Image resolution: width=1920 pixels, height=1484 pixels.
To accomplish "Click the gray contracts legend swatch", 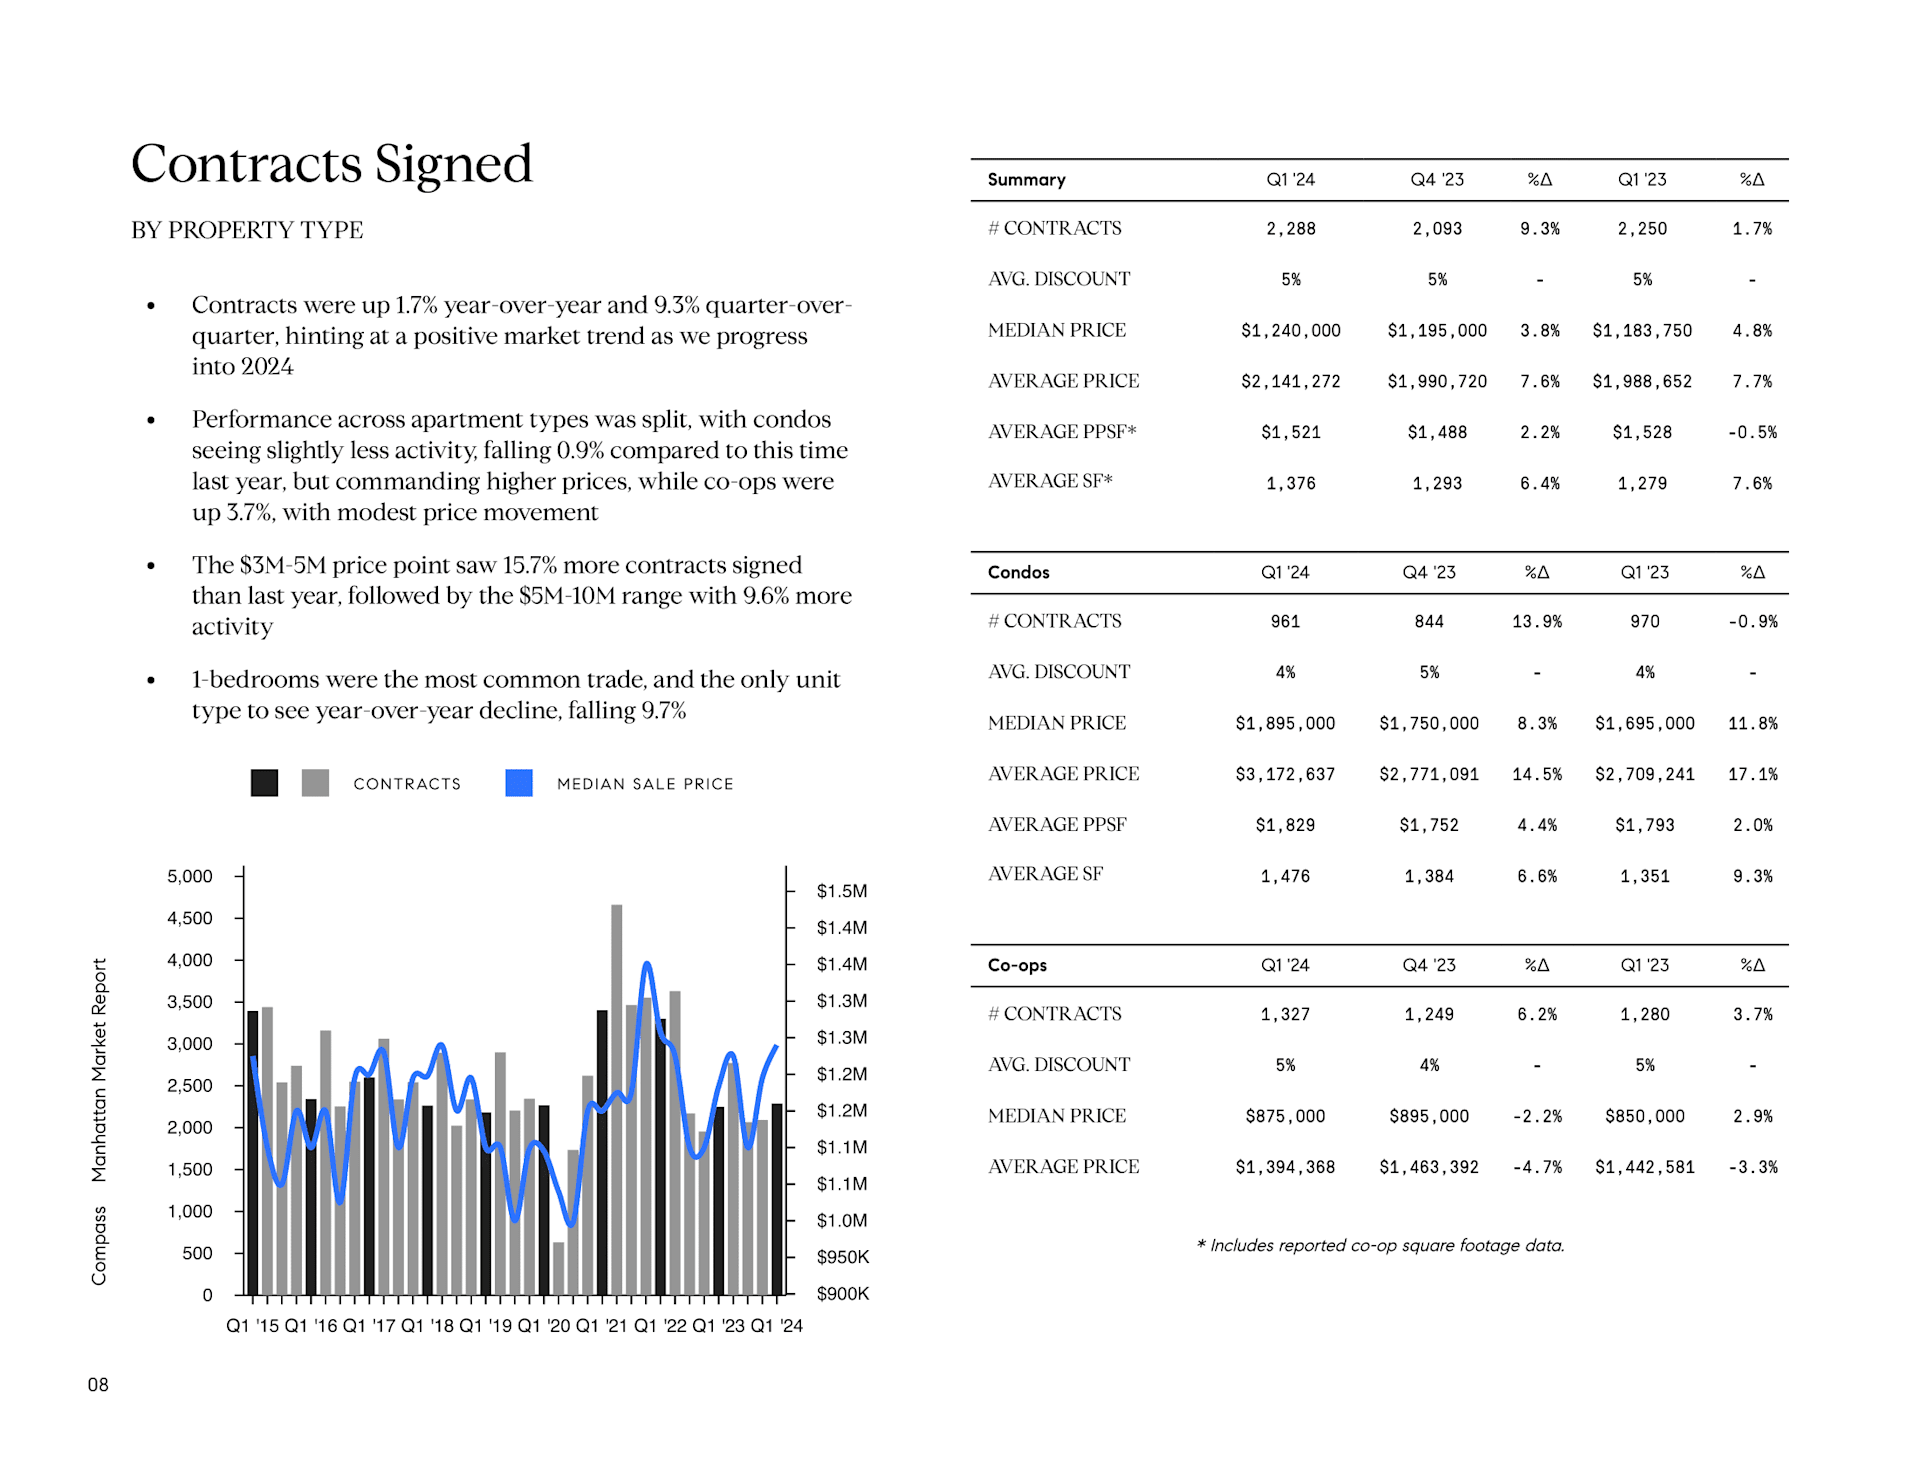I will (x=315, y=783).
